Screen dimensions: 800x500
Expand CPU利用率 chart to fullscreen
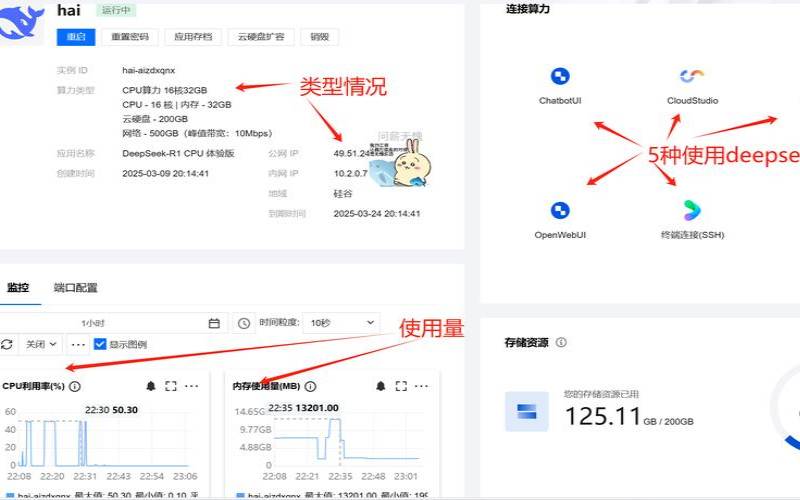click(170, 386)
